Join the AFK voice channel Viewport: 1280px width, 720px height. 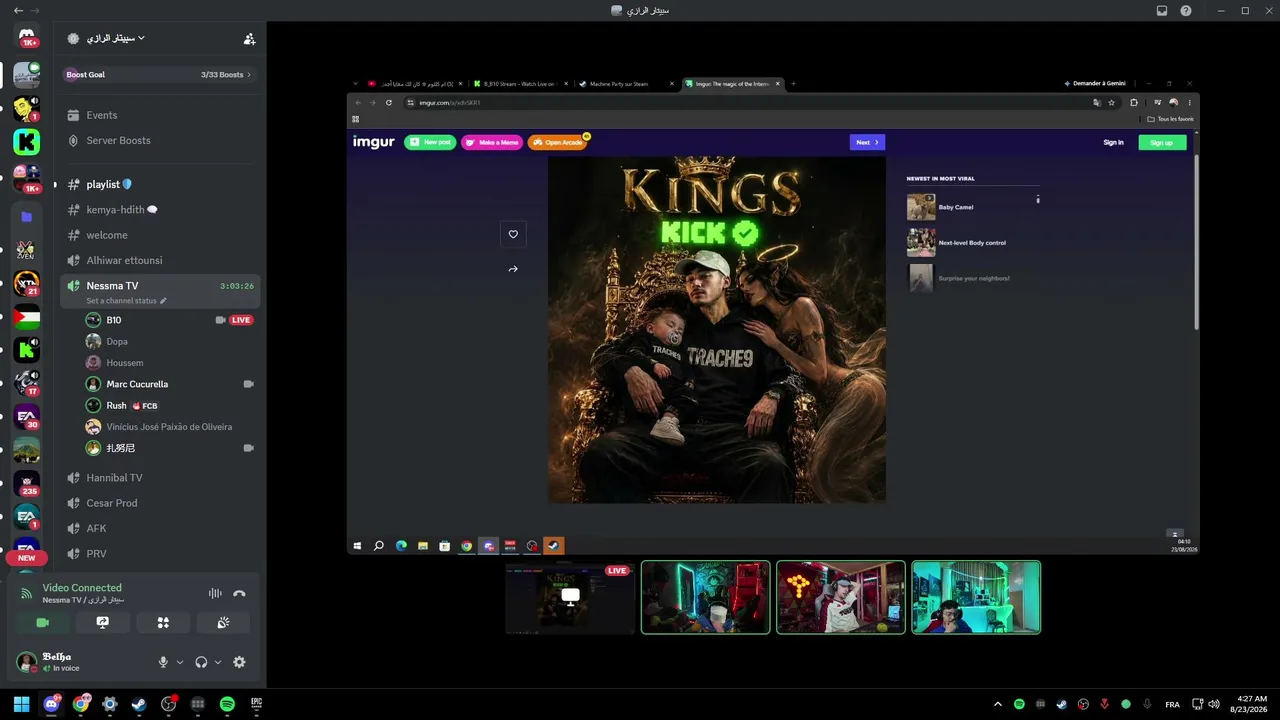(x=160, y=528)
